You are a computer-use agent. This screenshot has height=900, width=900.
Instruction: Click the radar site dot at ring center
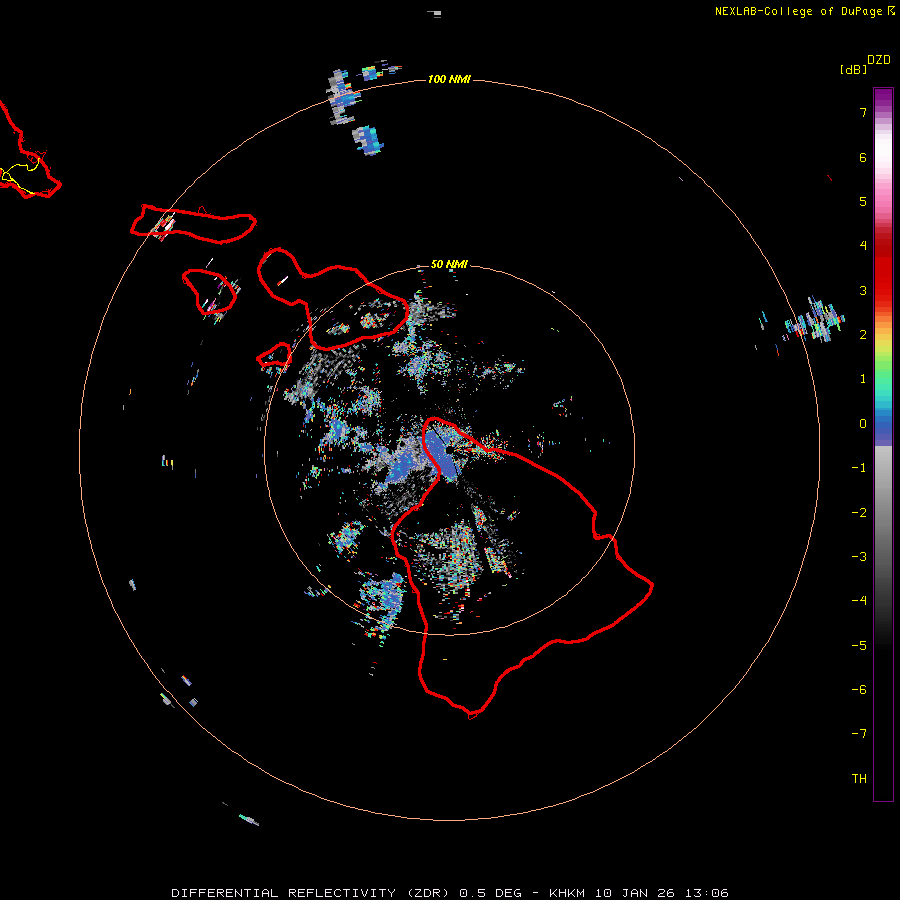click(449, 450)
